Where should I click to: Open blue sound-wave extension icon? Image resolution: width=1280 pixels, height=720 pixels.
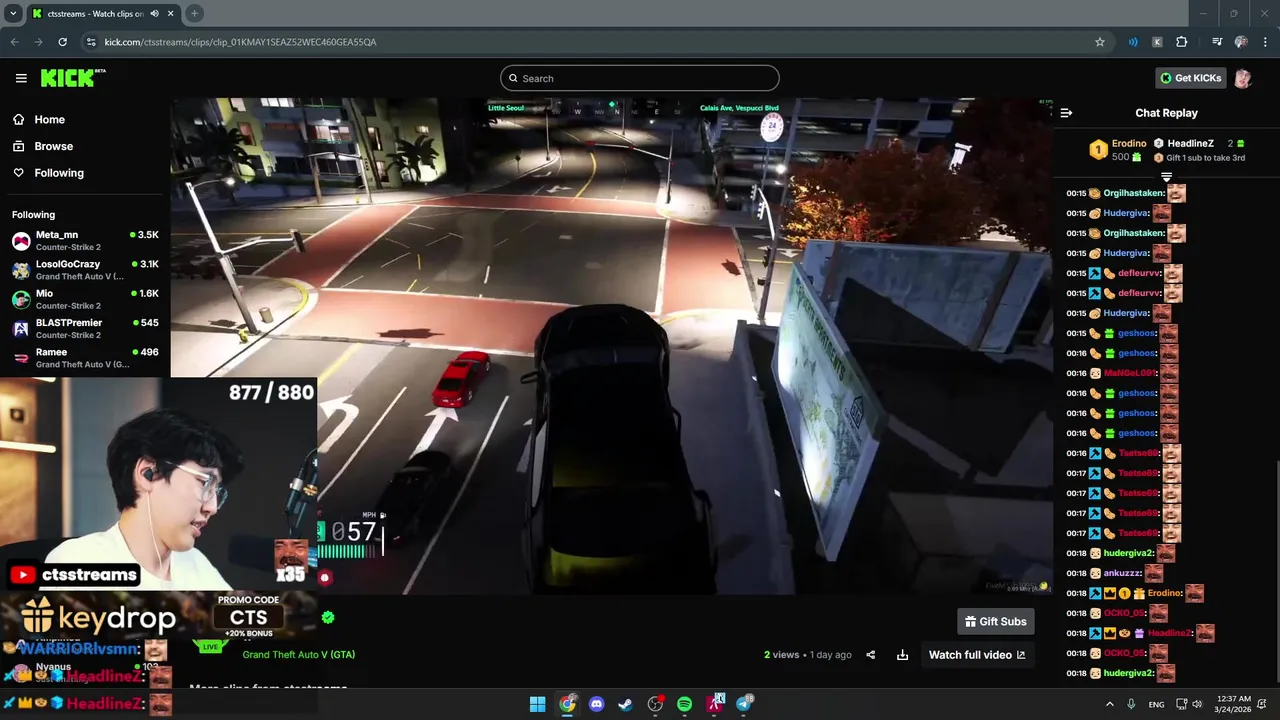tap(1133, 42)
